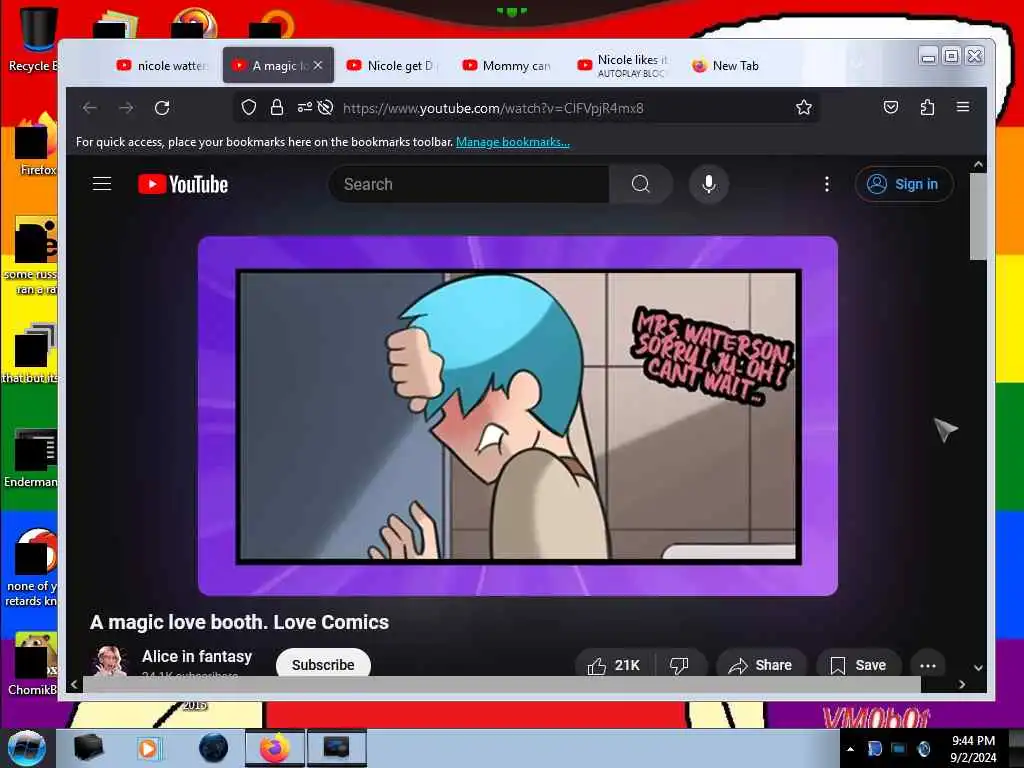Switch to nicole watter tab
Viewport: 1024px width, 768px height.
coord(162,65)
